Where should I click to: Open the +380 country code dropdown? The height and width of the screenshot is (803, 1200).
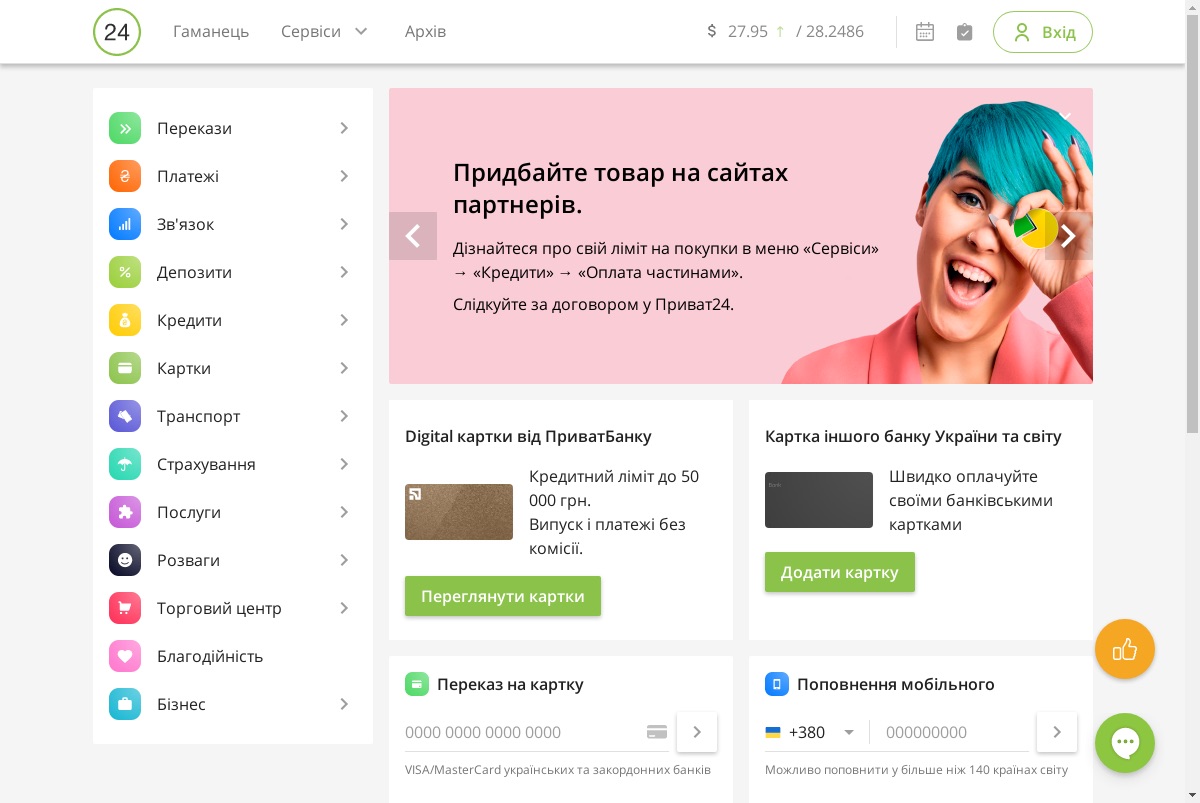tap(810, 732)
